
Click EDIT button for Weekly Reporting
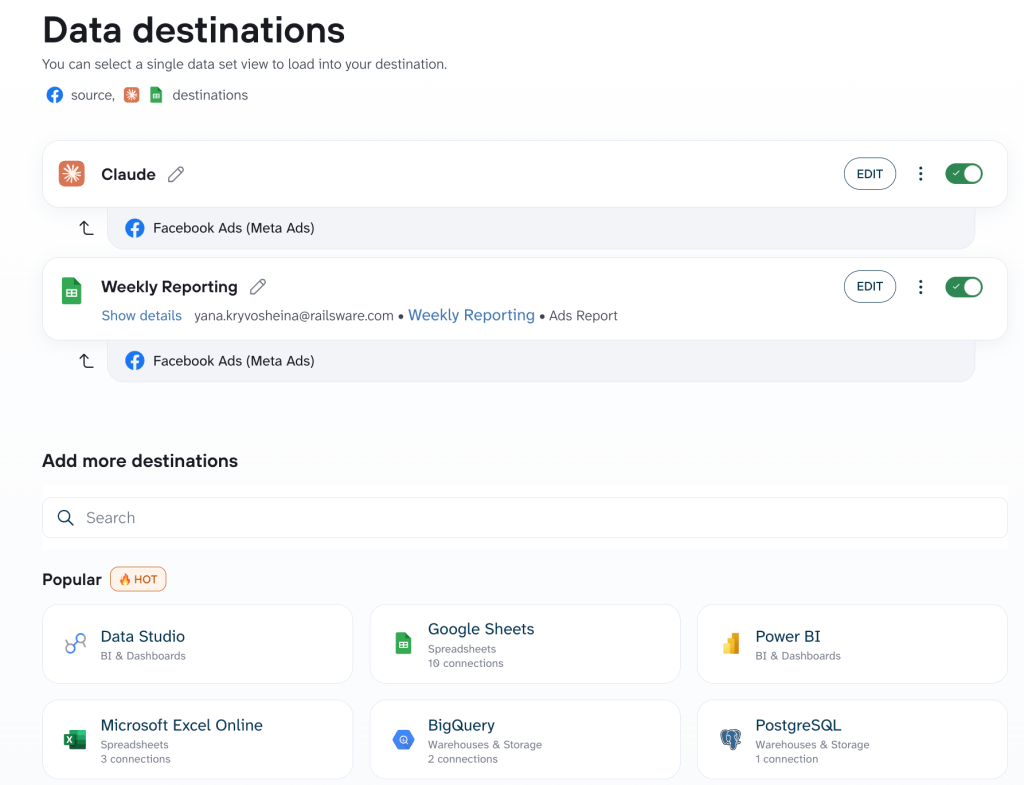click(870, 287)
